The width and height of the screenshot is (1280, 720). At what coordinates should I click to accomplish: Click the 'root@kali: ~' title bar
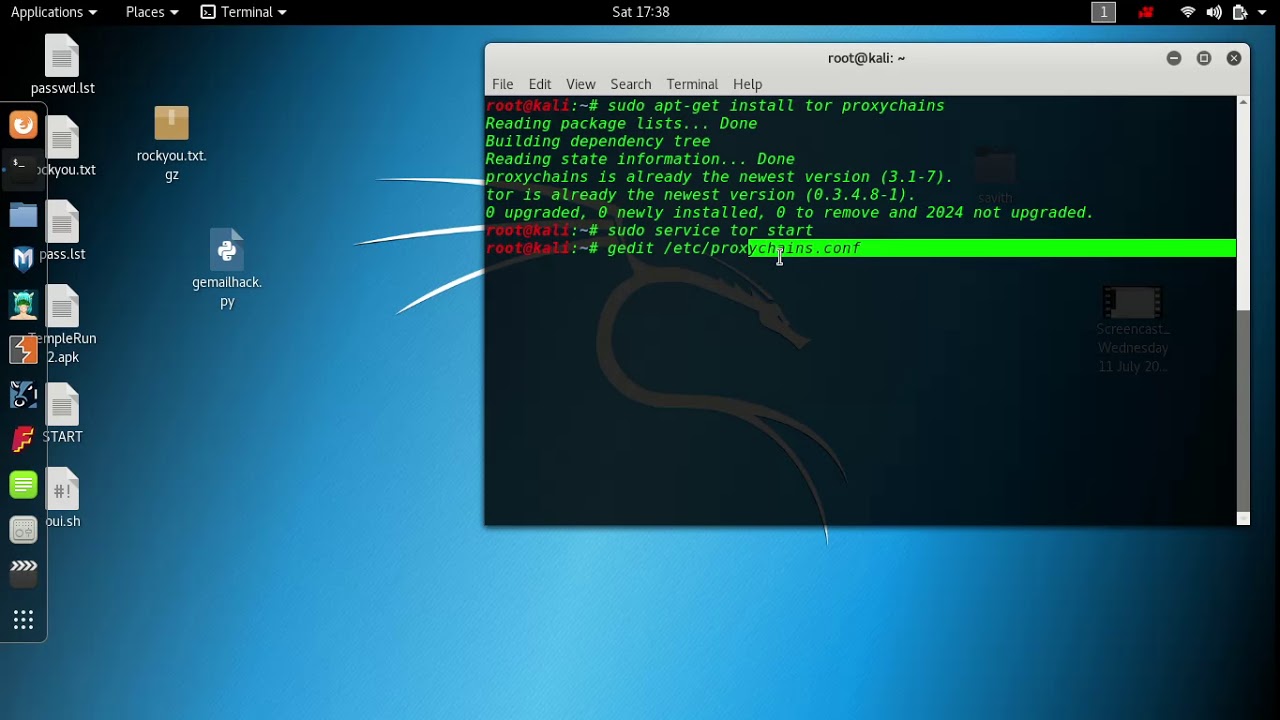866,58
